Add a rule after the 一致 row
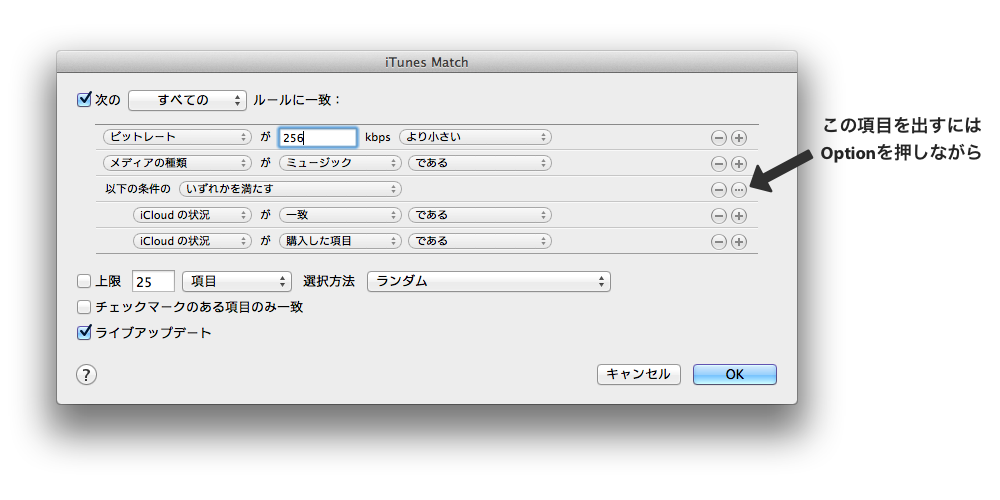Image resolution: width=1000 pixels, height=500 pixels. point(739,216)
